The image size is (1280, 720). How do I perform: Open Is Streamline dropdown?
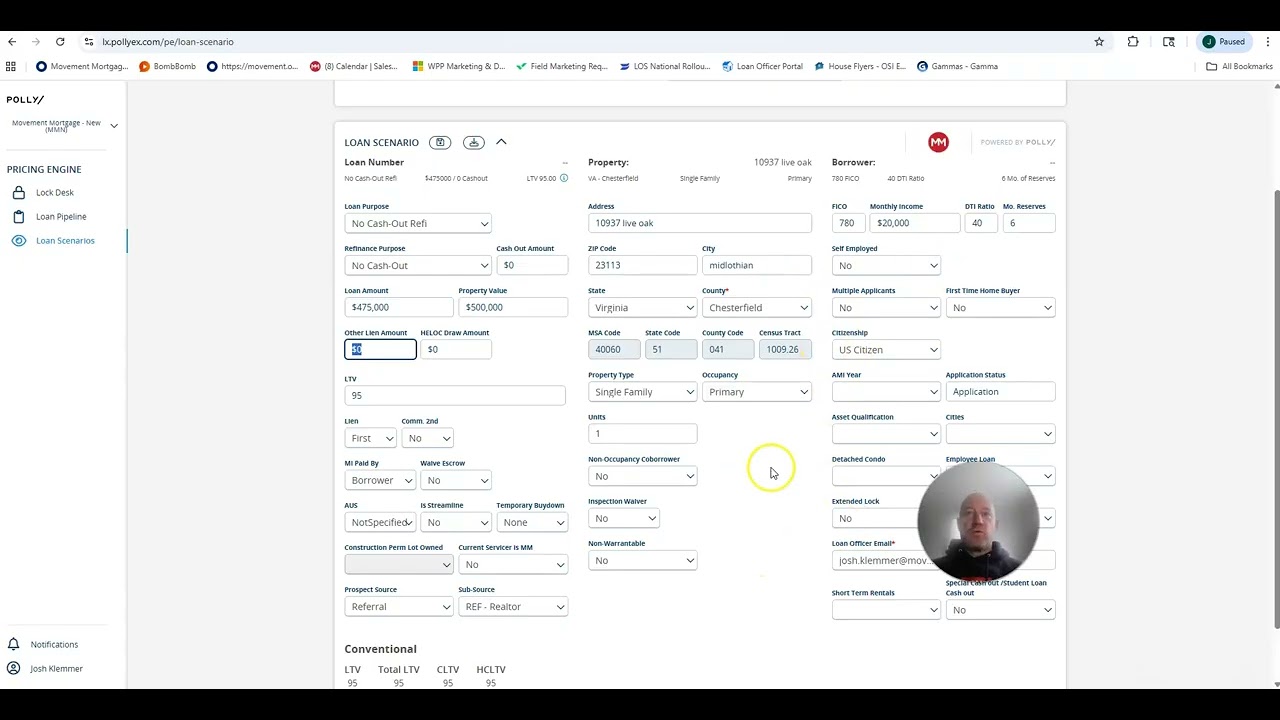pyautogui.click(x=456, y=522)
